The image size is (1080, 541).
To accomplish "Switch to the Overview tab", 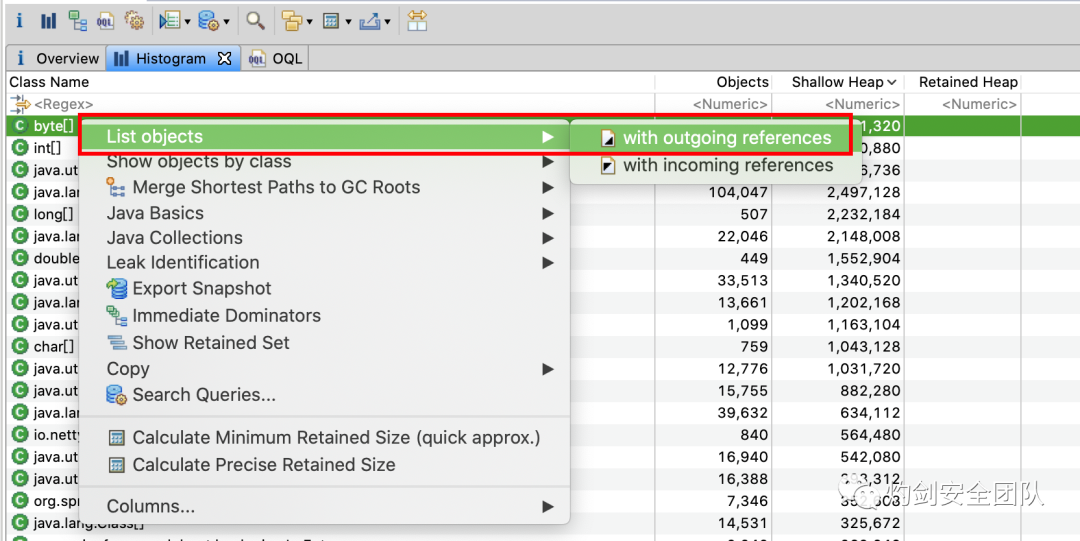I will point(57,59).
